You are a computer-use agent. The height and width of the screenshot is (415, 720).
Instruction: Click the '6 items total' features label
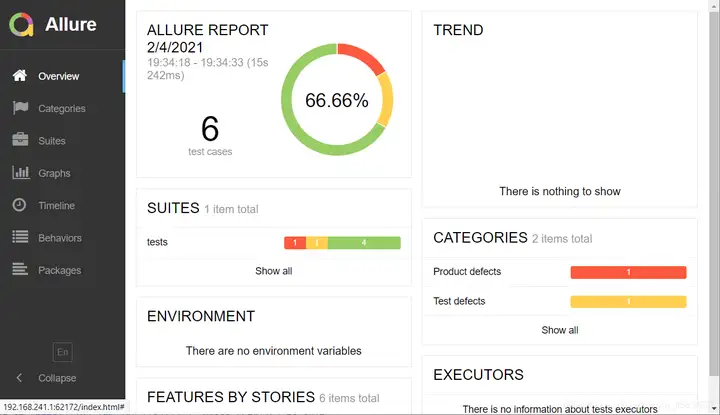click(349, 398)
